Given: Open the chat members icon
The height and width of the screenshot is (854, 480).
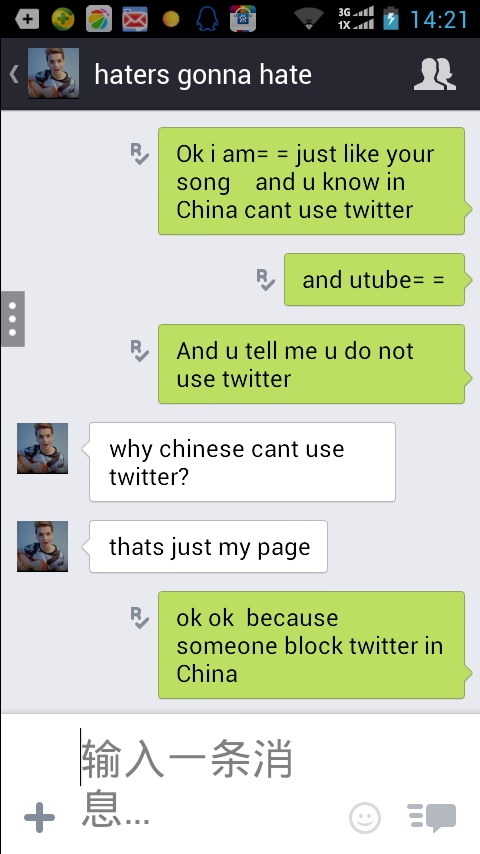Looking at the screenshot, I should point(434,74).
